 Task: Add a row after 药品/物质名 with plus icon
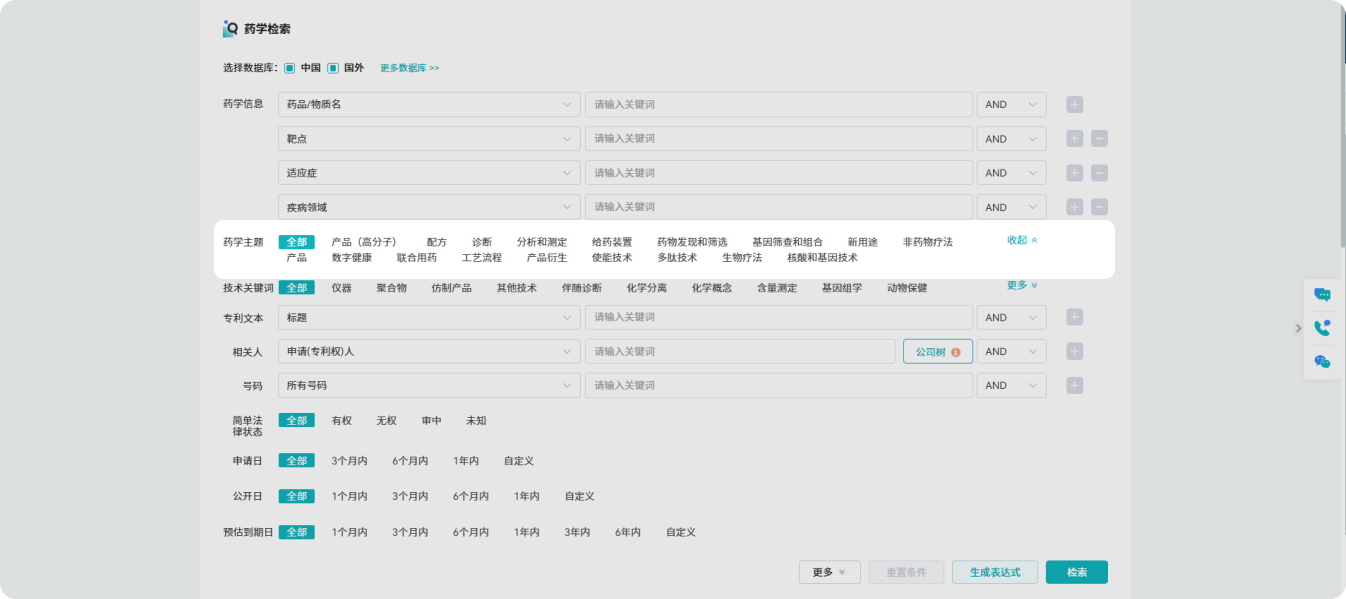coord(1075,105)
